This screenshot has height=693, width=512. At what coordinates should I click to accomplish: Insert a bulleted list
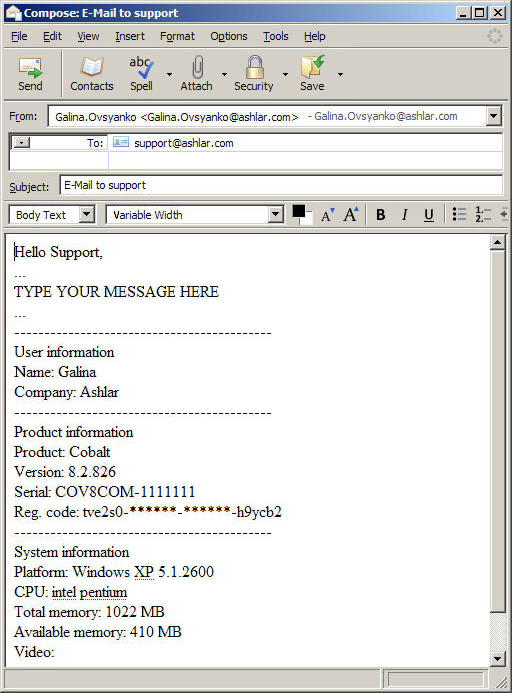(x=459, y=215)
